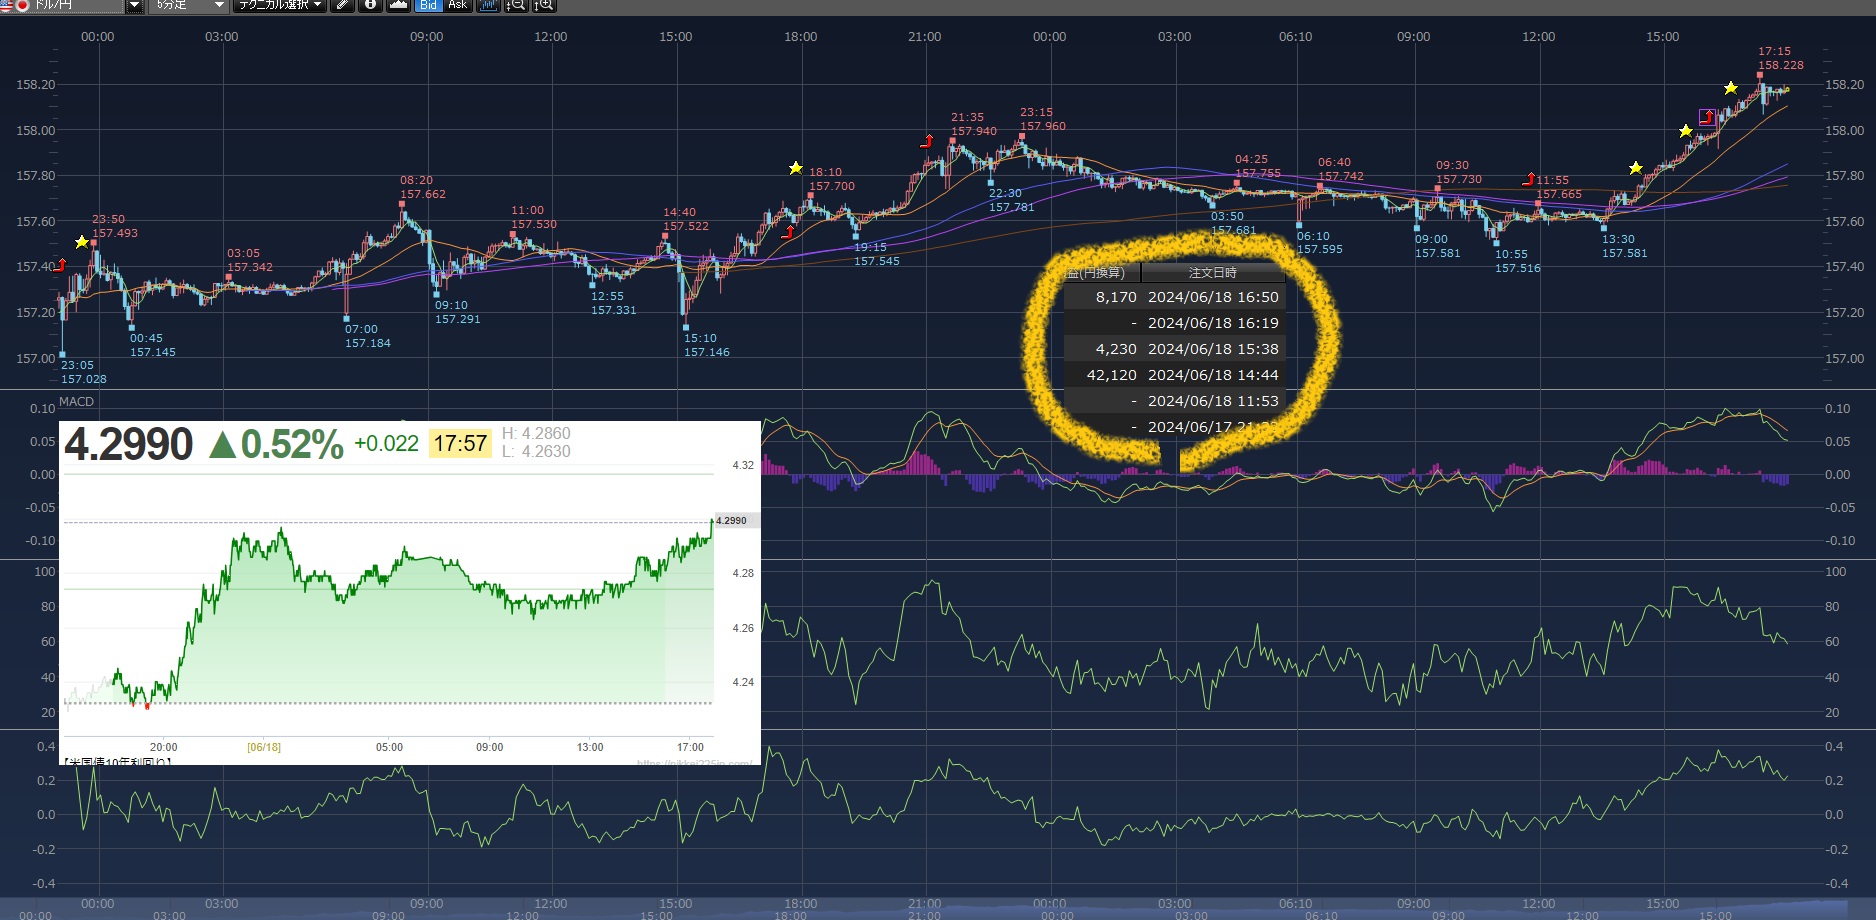1876x920 pixels.
Task: Open the ドル/円 currency pair dropdown
Action: (x=134, y=5)
